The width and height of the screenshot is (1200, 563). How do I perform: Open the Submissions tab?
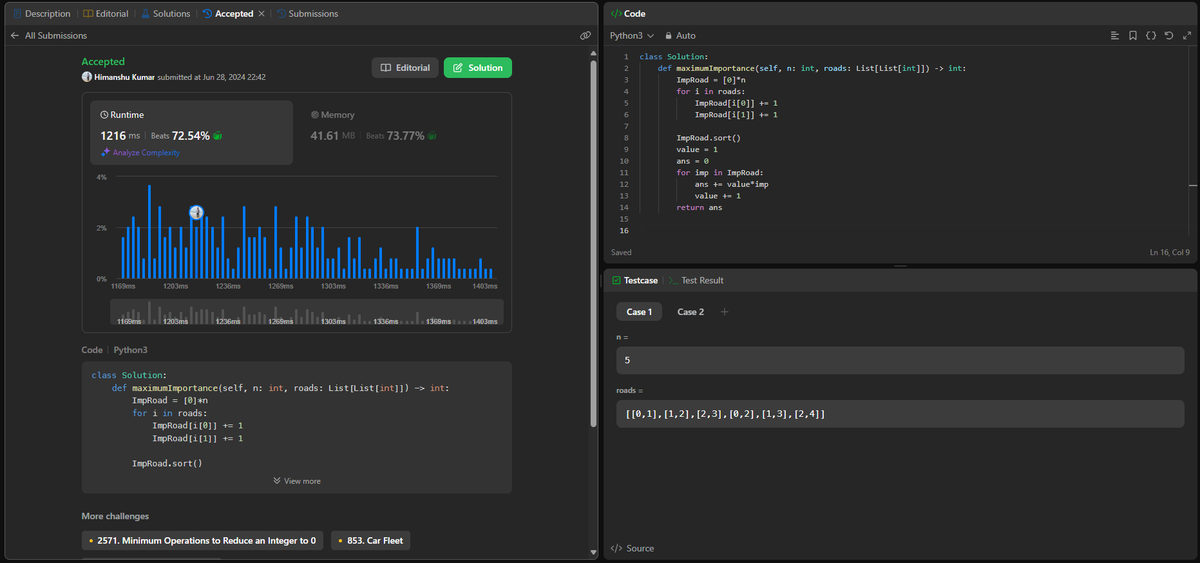(307, 14)
